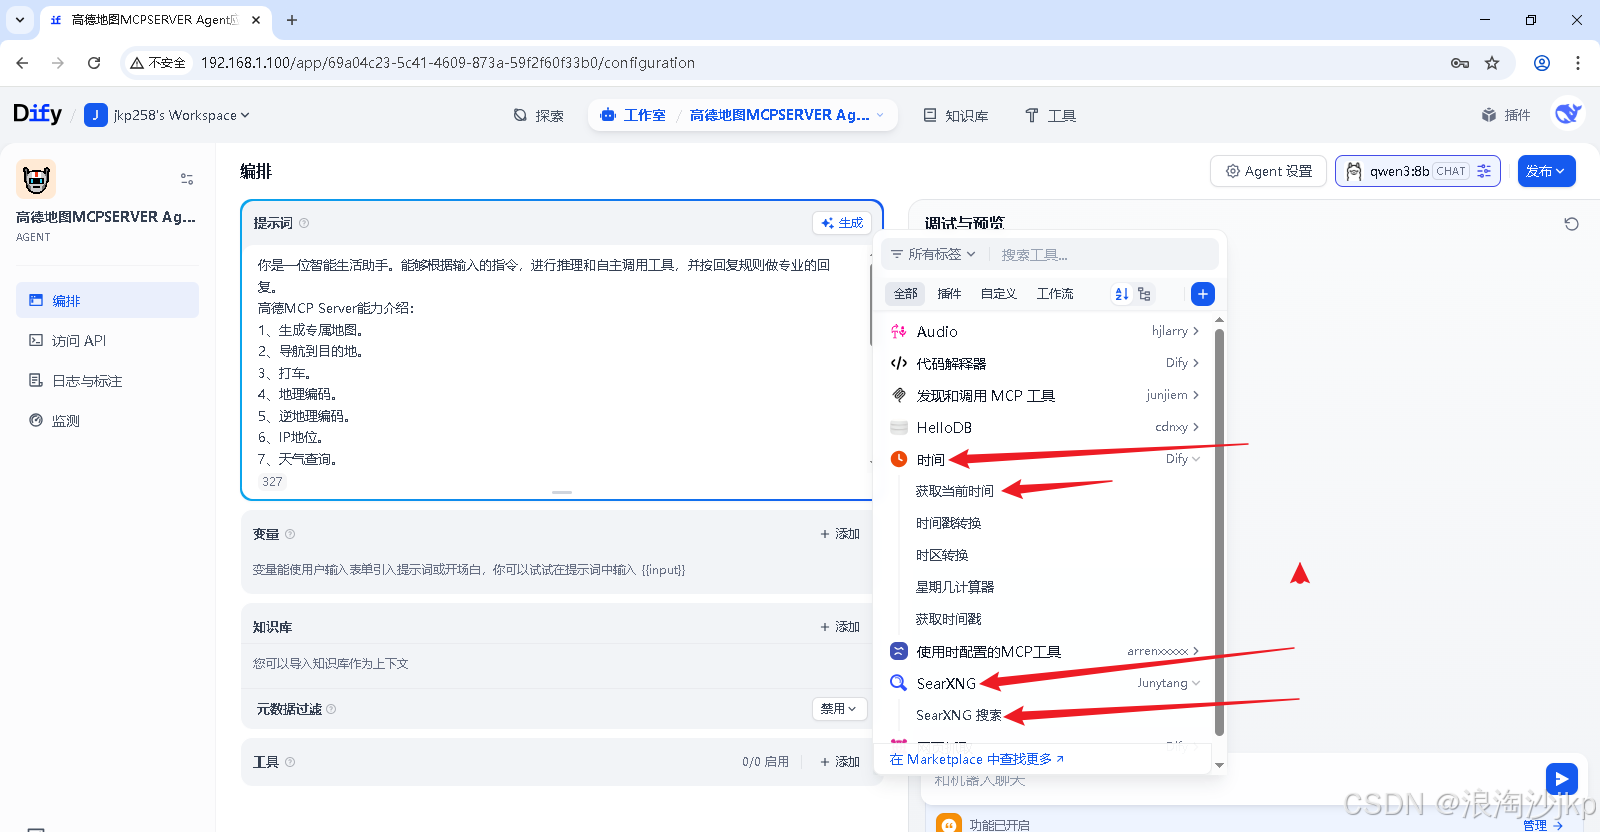The height and width of the screenshot is (832, 1600).
Task: Open model parameter sliders icon
Action: [x=1484, y=171]
